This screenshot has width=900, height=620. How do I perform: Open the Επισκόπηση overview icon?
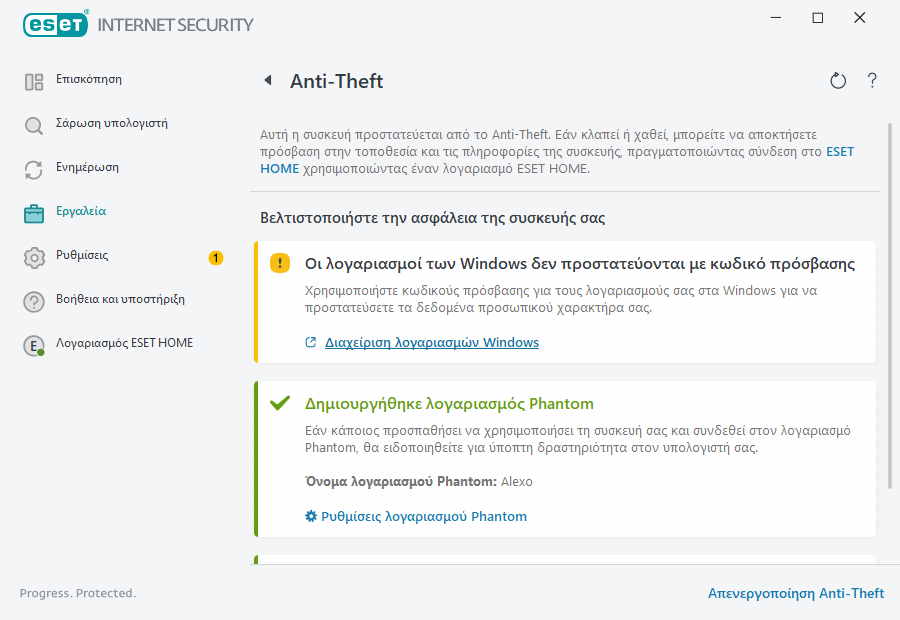click(x=33, y=79)
